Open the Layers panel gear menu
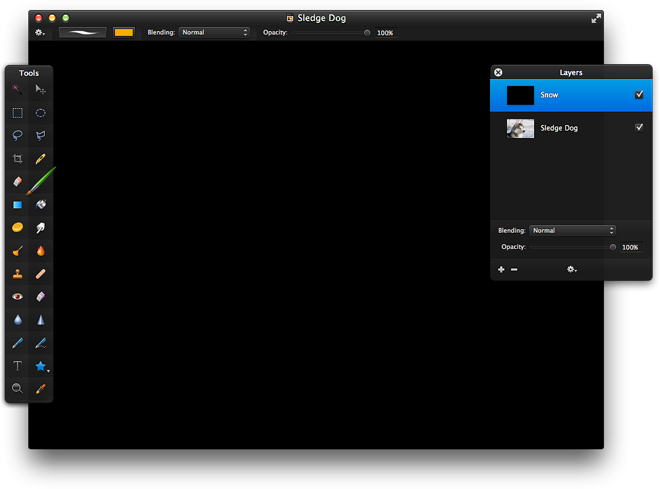This screenshot has height=489, width=660. [571, 269]
